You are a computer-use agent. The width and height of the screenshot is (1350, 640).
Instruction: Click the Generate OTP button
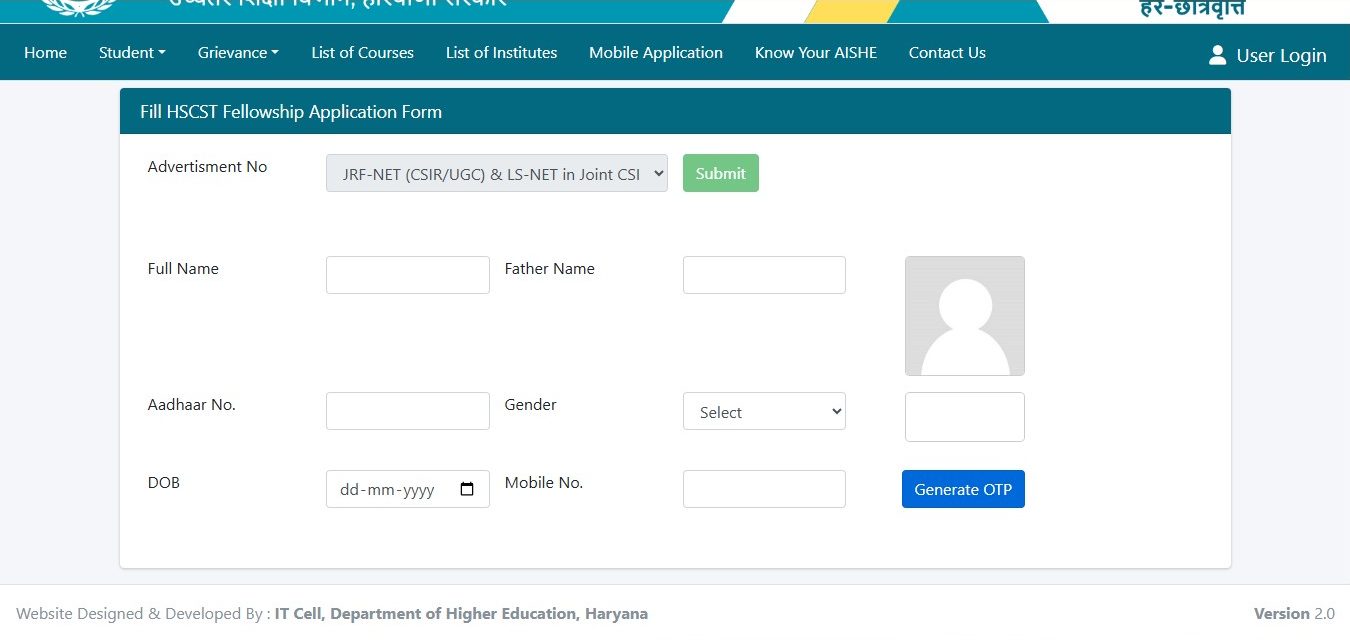point(963,489)
